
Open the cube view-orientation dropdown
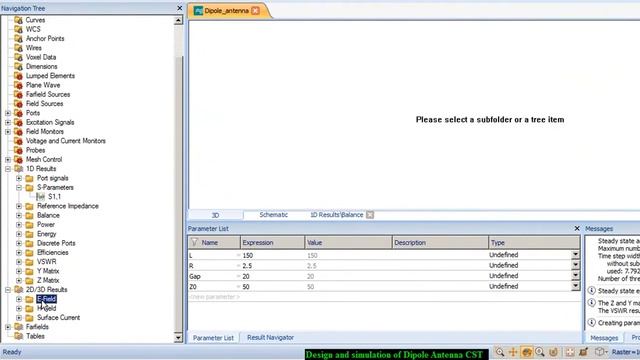pyautogui.click(x=601, y=352)
